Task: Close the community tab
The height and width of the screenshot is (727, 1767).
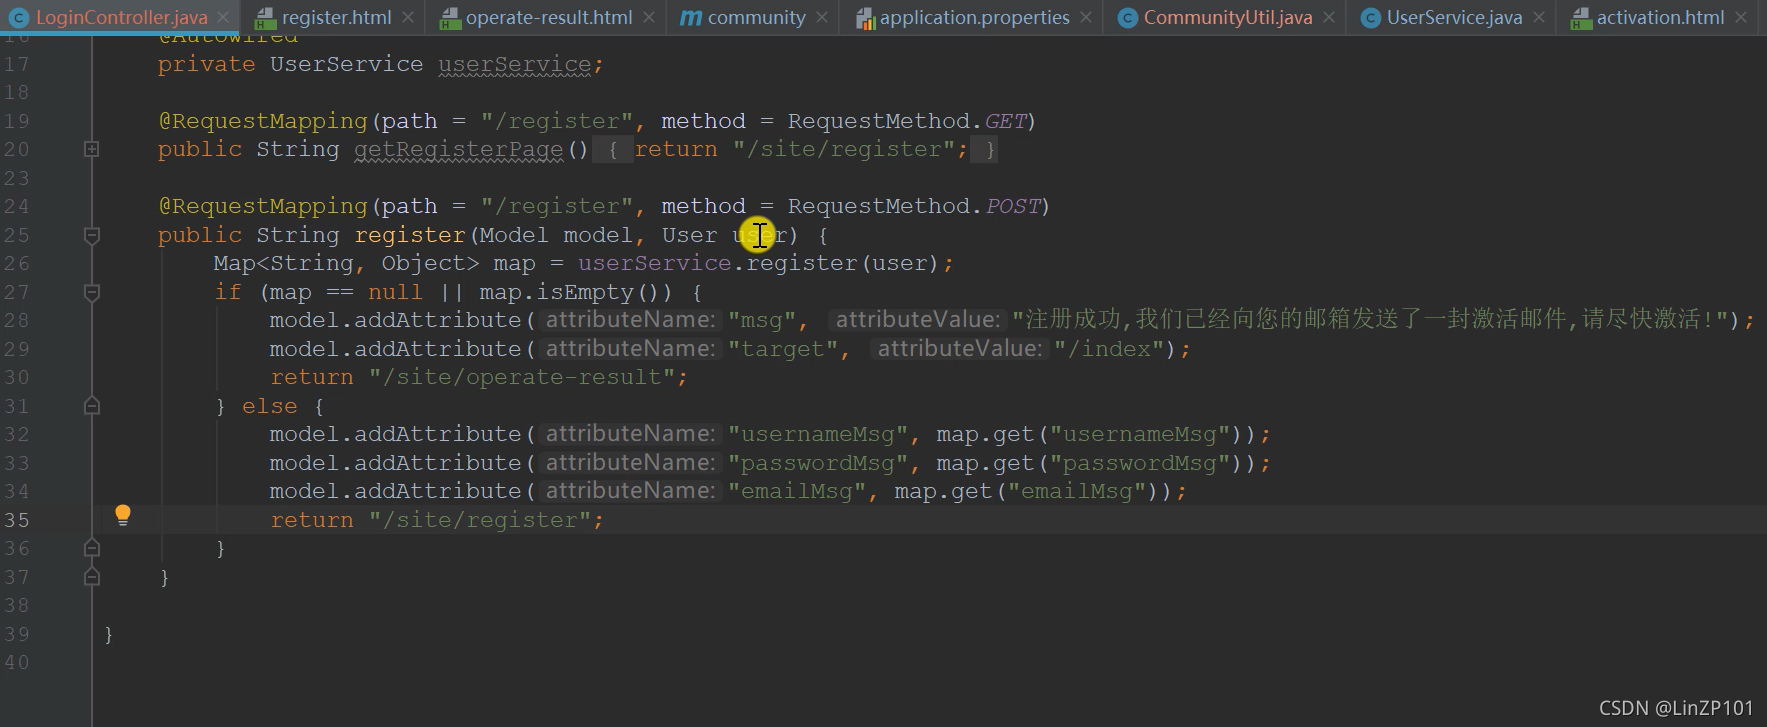Action: 822,18
